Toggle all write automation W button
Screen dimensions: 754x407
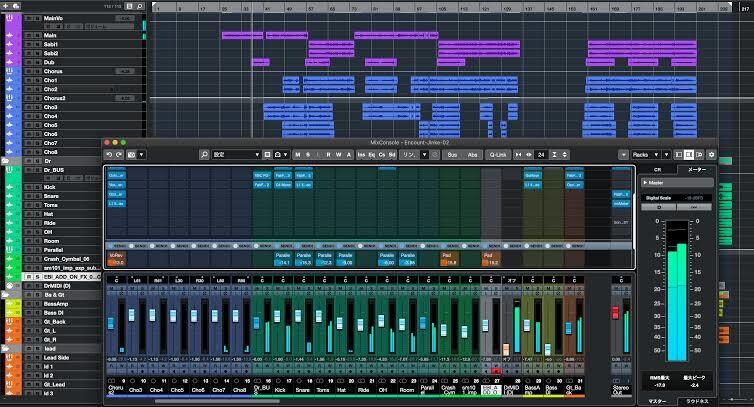[339, 154]
